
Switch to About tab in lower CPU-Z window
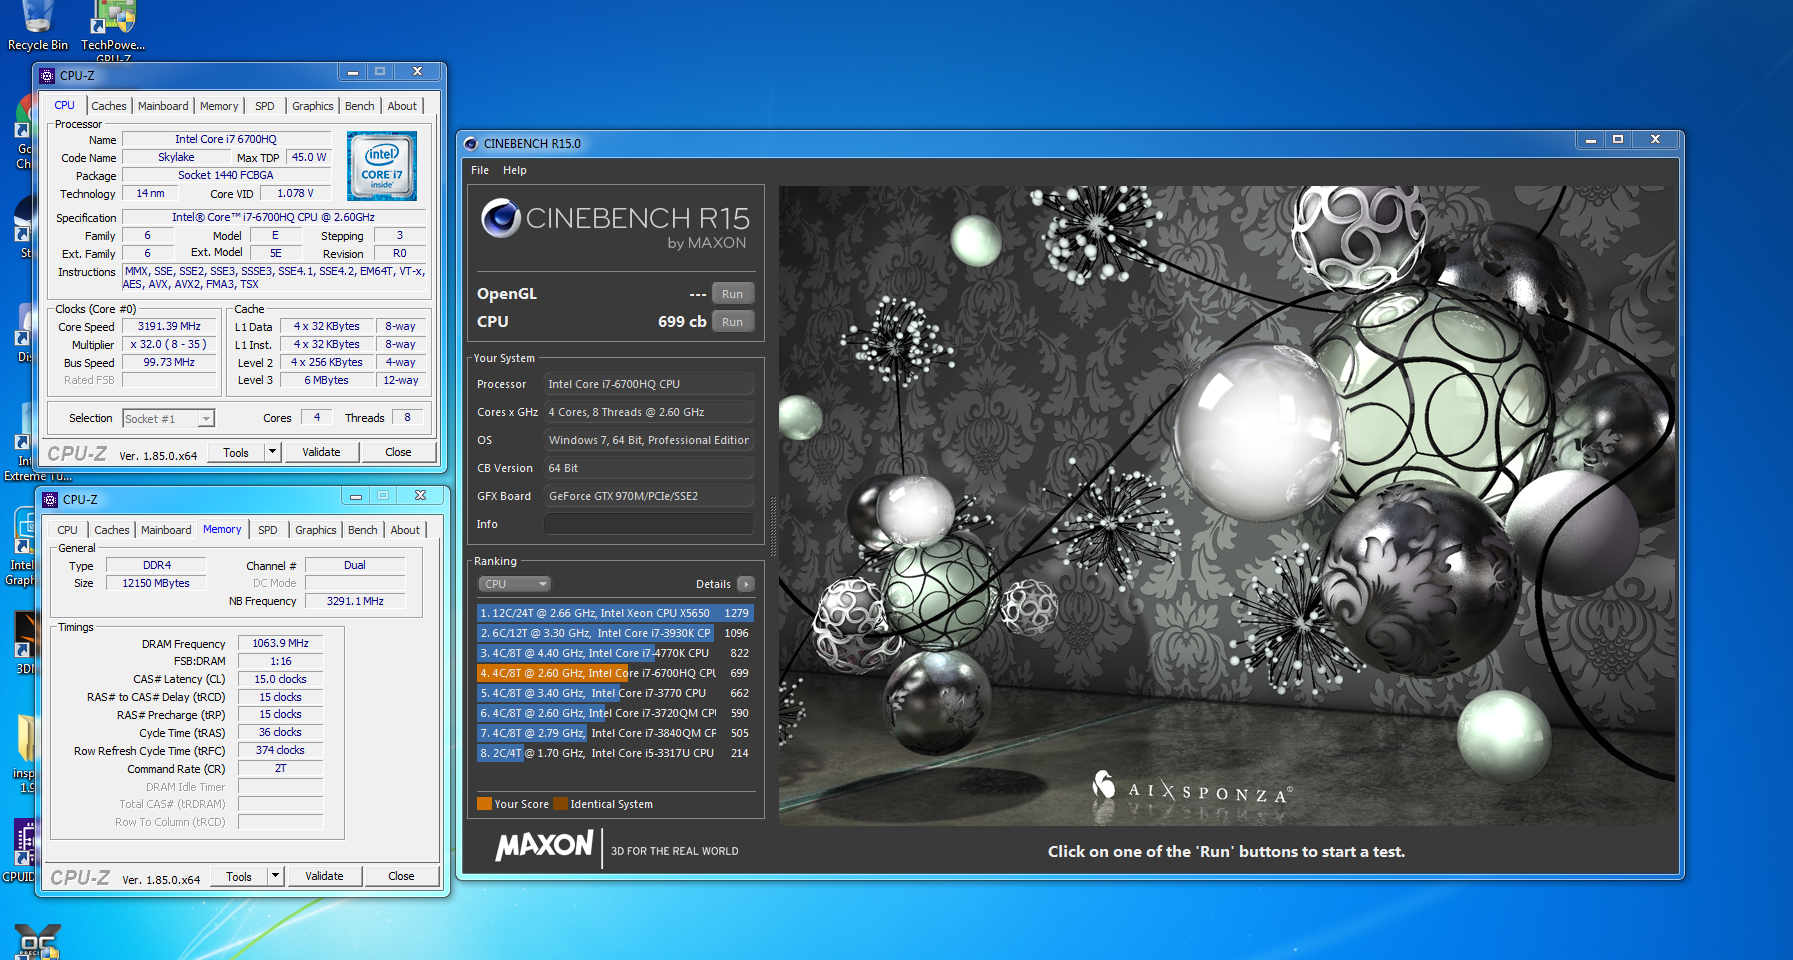tap(405, 530)
